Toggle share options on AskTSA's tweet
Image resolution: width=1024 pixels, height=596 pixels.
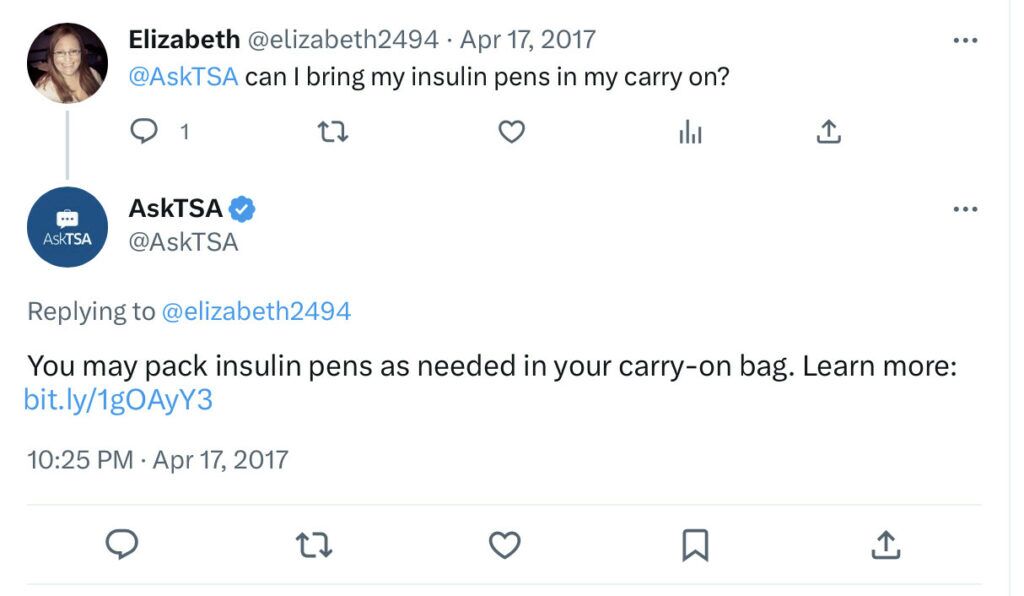click(x=886, y=543)
